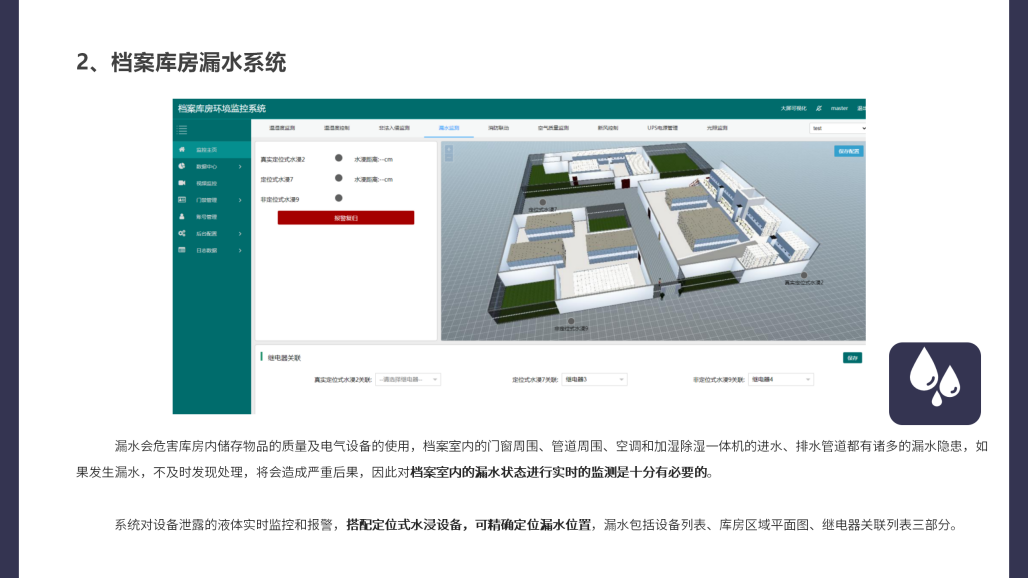This screenshot has width=1028, height=578.
Task: Select the 数据中心 sidebar icon
Action: coord(180,165)
